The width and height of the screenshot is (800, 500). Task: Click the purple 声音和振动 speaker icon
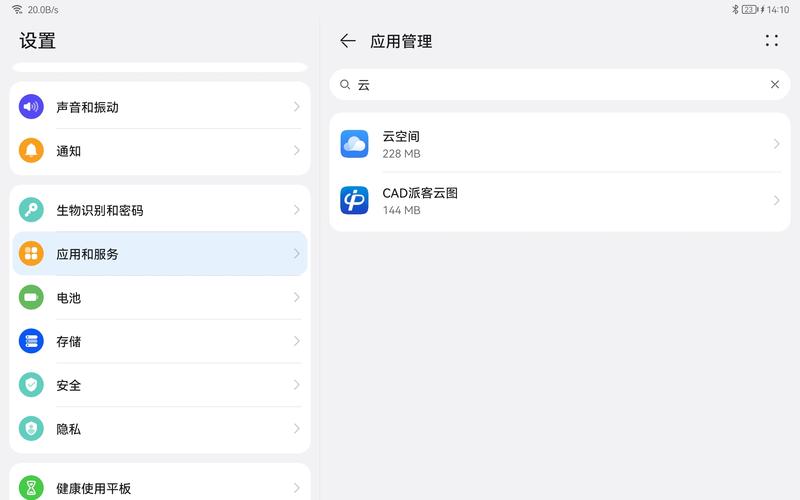tap(31, 107)
